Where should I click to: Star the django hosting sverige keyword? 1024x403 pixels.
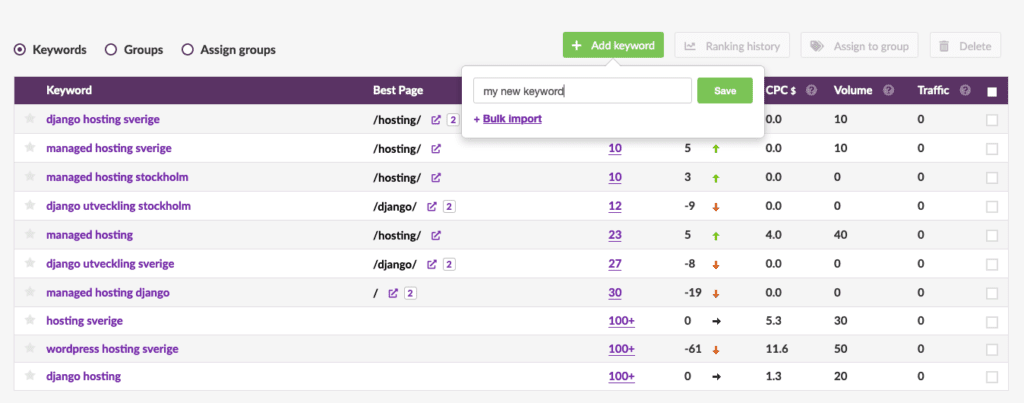(x=31, y=120)
